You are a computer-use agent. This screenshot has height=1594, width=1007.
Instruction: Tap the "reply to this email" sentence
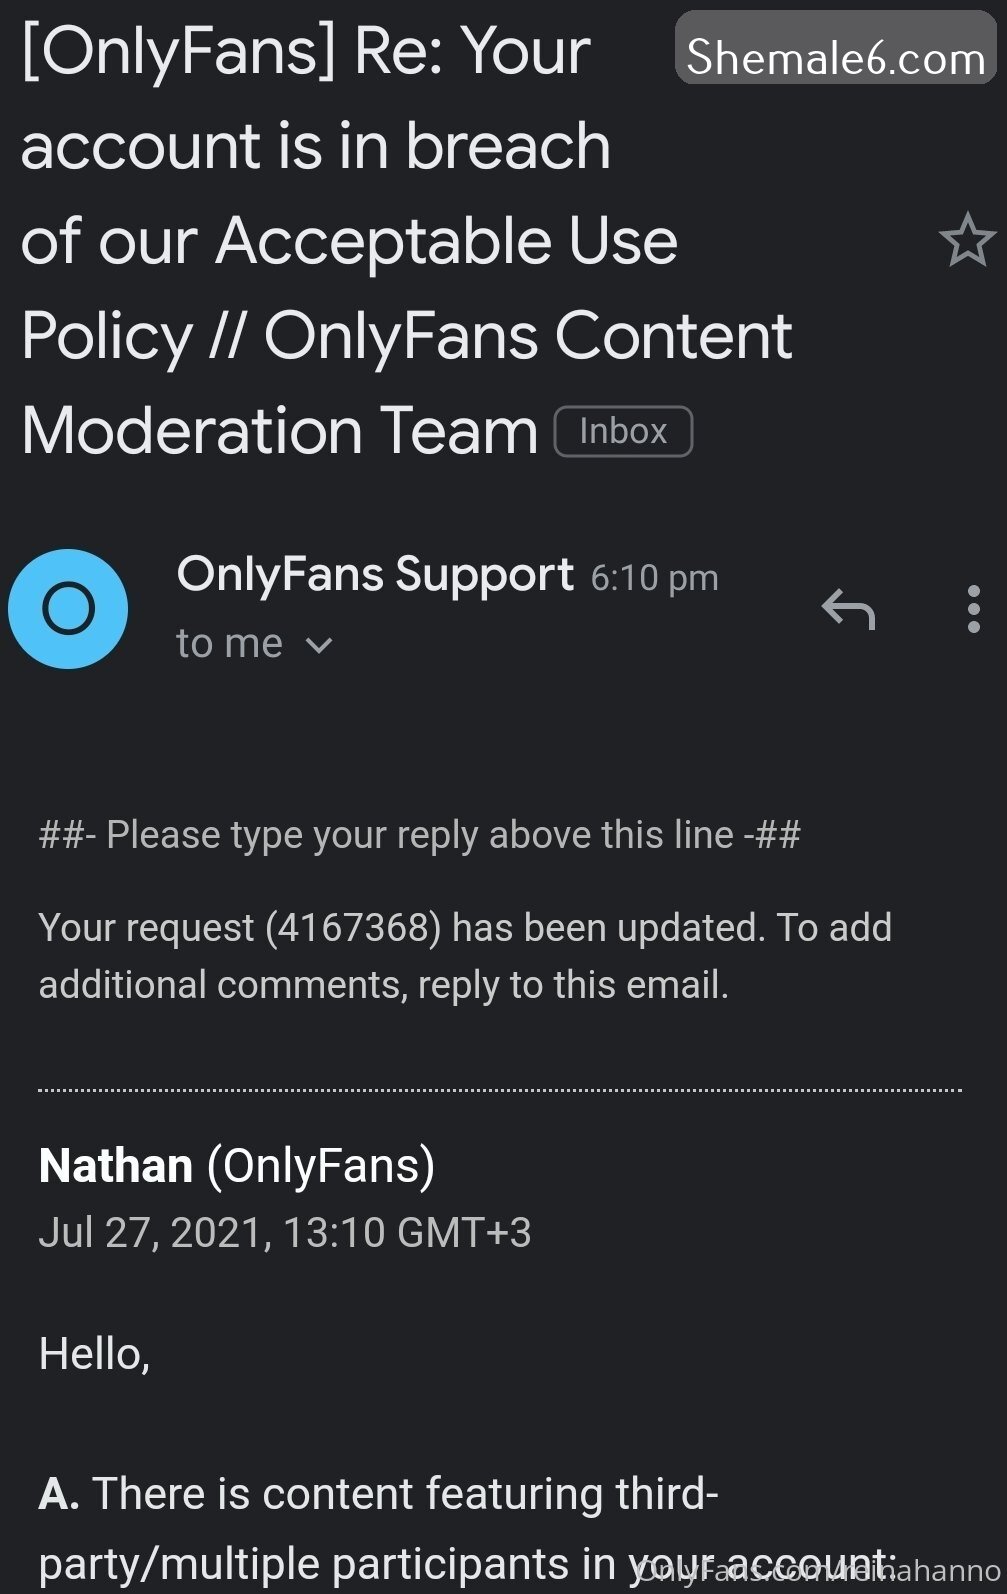pyautogui.click(x=572, y=985)
